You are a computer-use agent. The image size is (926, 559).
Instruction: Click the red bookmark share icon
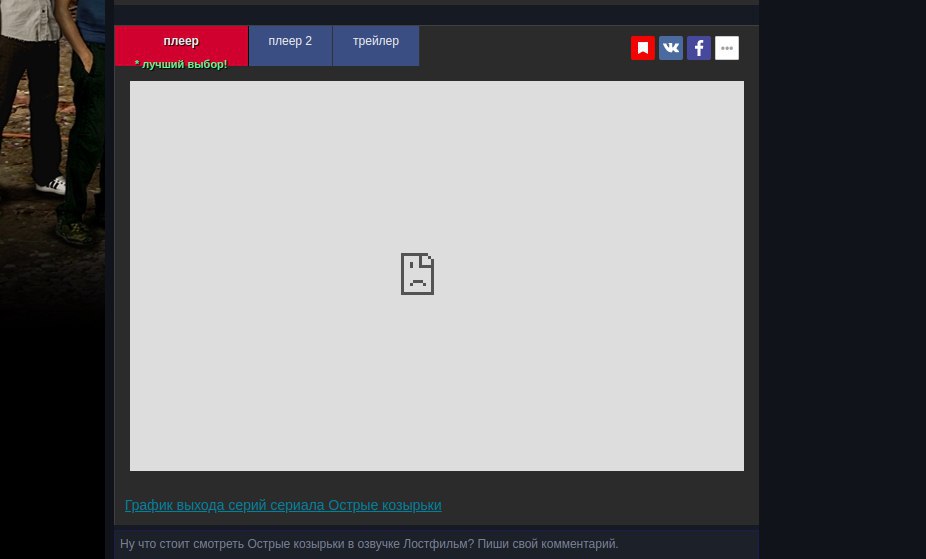643,48
